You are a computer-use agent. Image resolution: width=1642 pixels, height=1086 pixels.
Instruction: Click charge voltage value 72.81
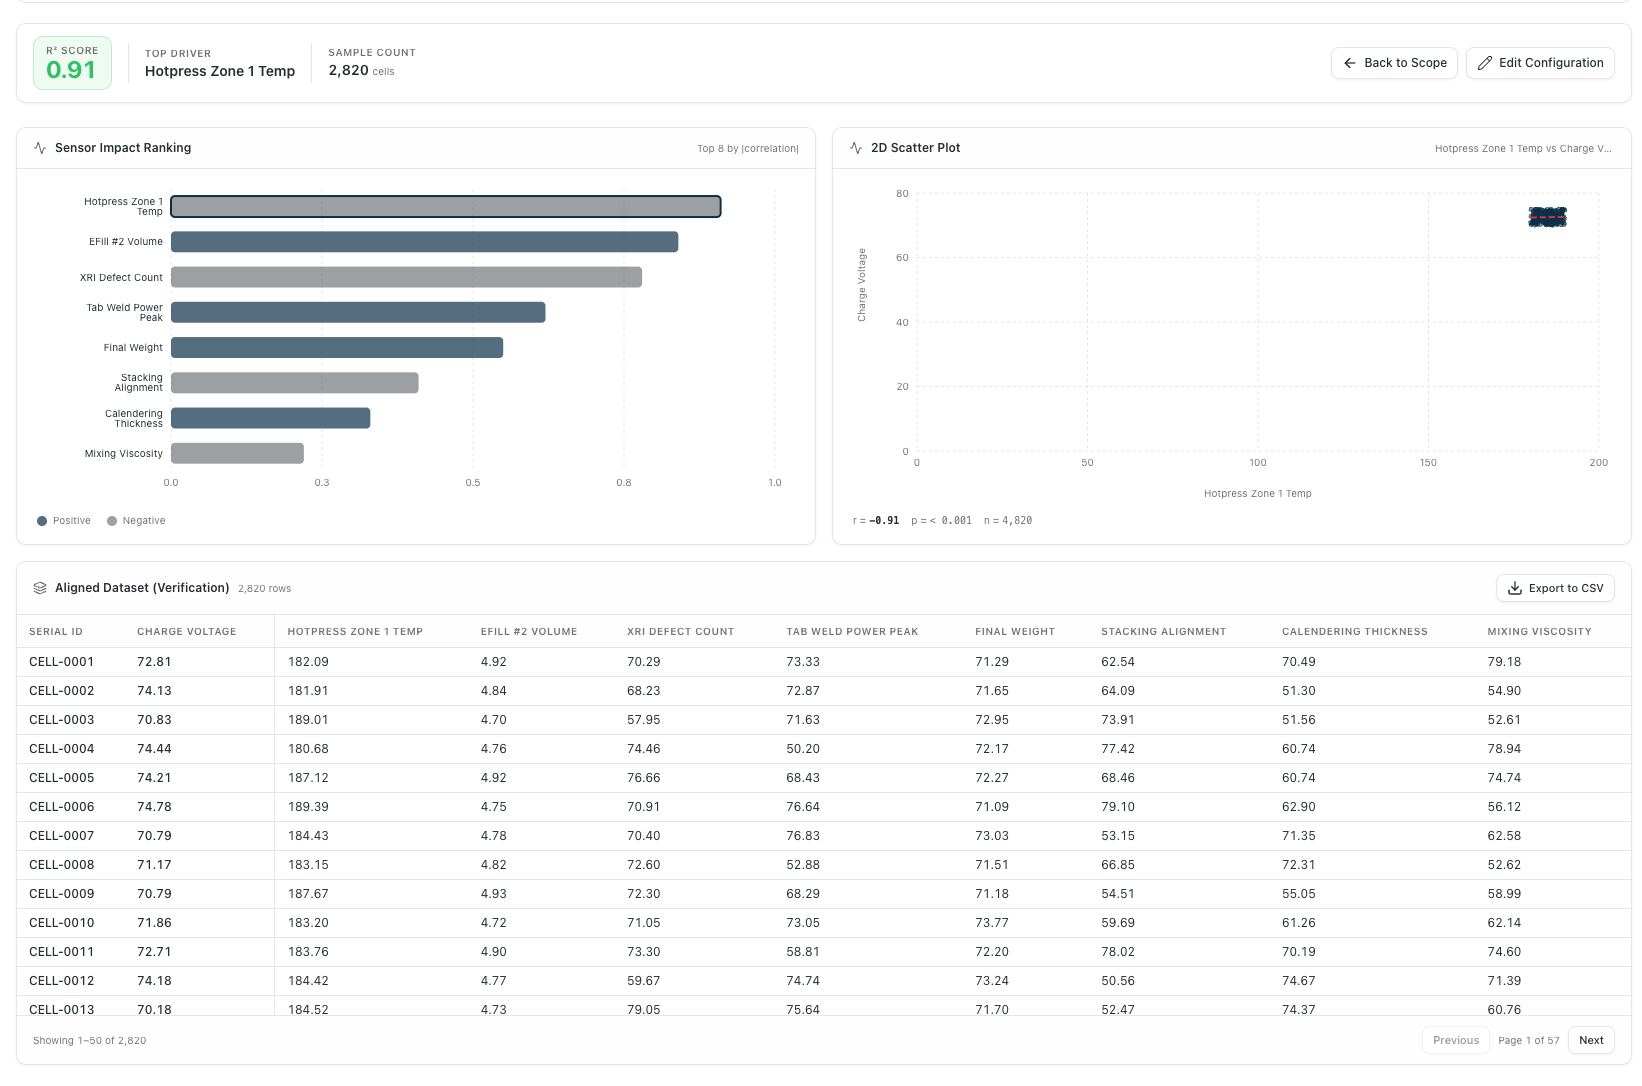[154, 662]
